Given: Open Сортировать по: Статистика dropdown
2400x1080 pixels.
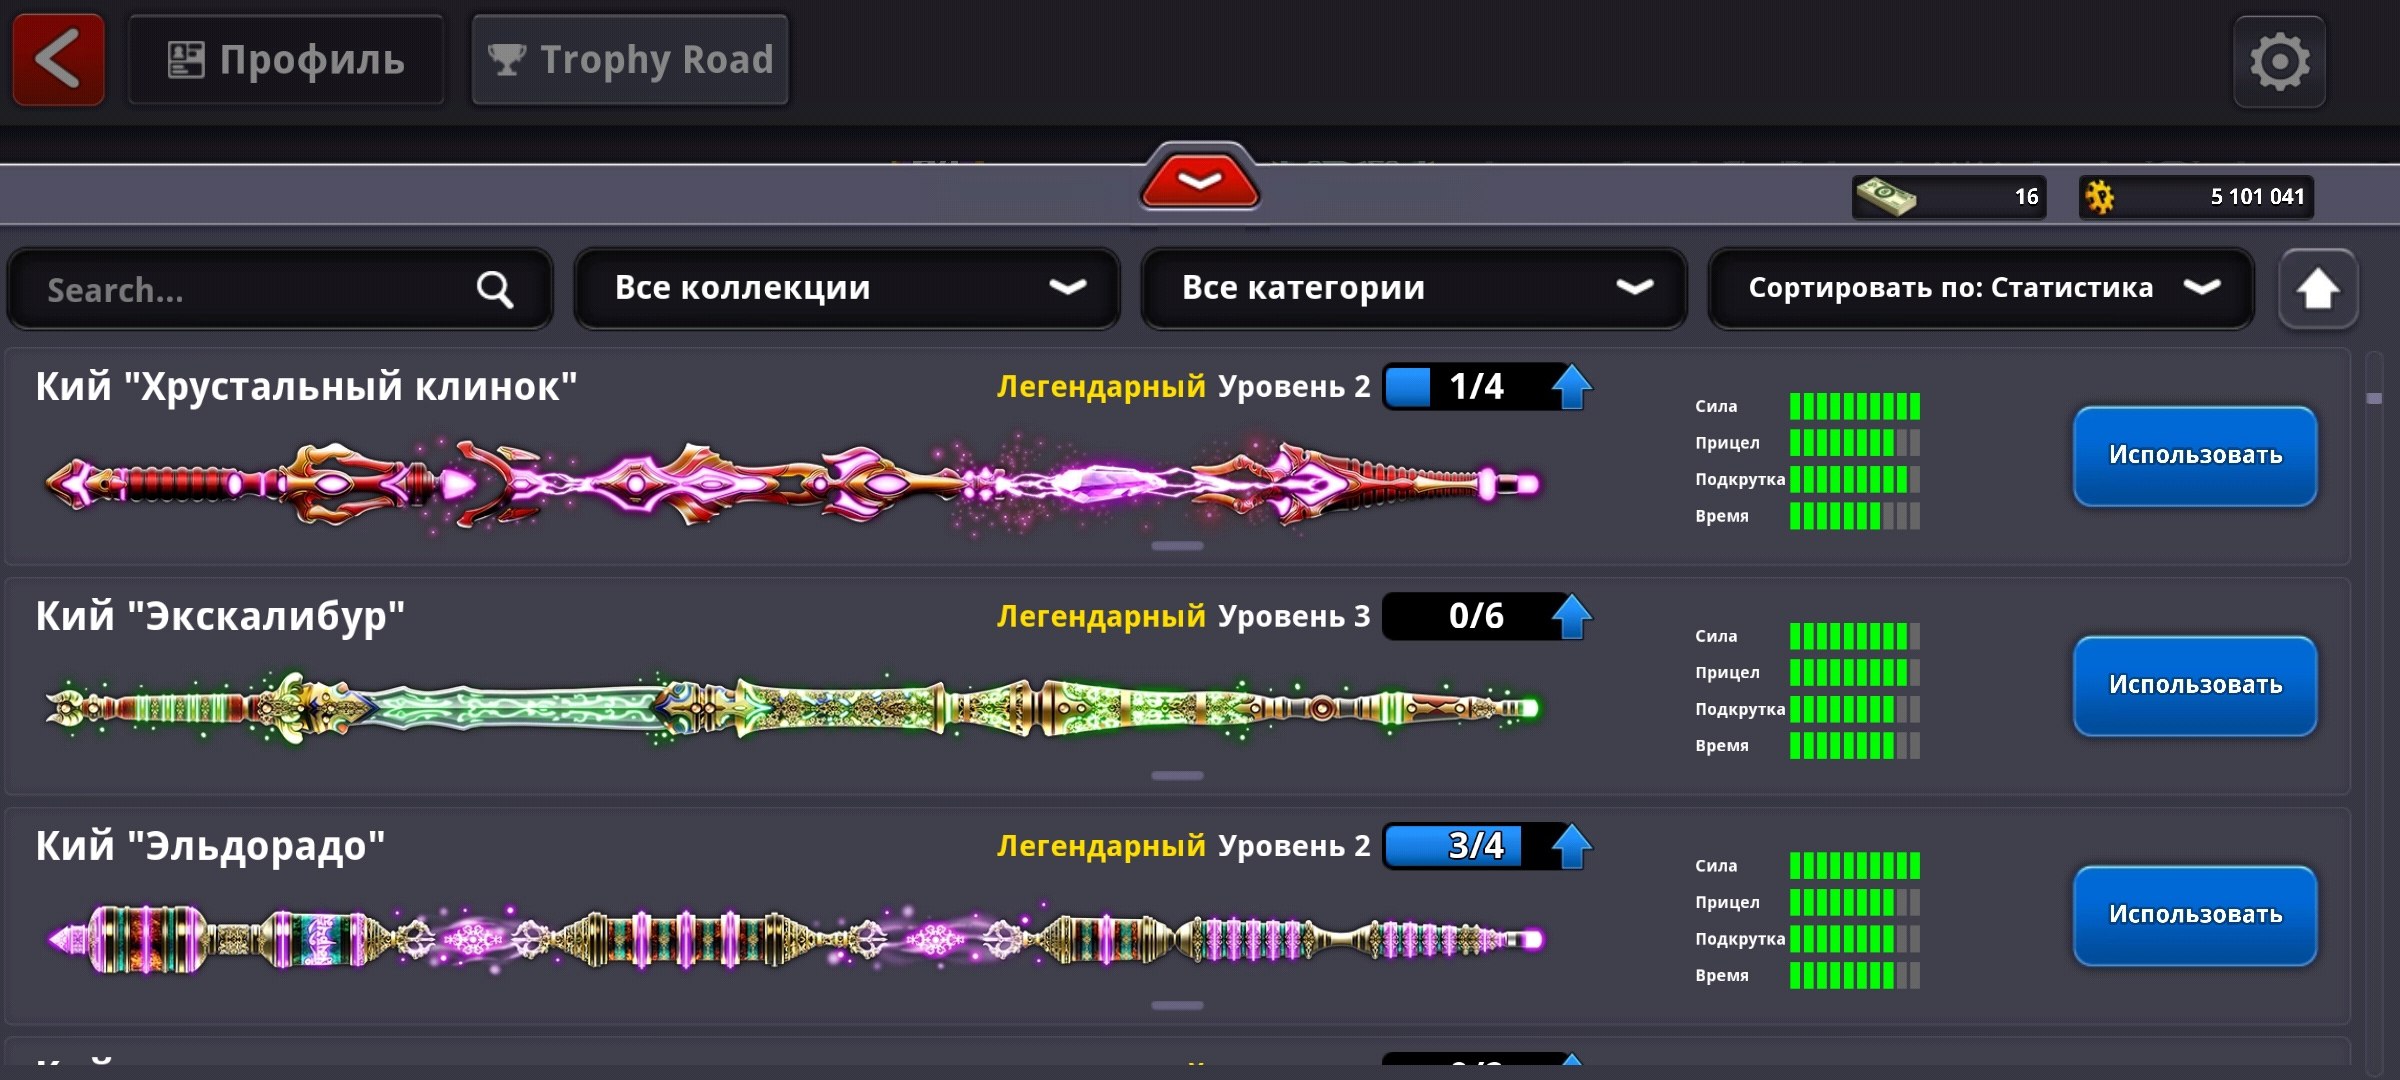Looking at the screenshot, I should click(1981, 288).
